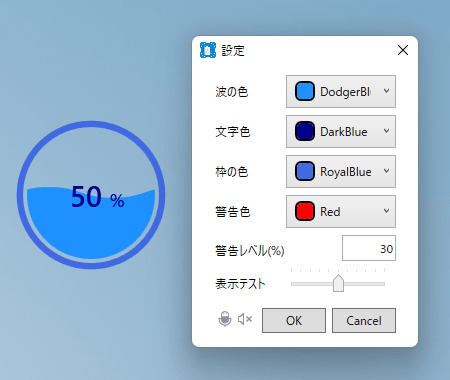Confirm settings with the OK button
Viewport: 450px width, 380px height.
tap(294, 320)
